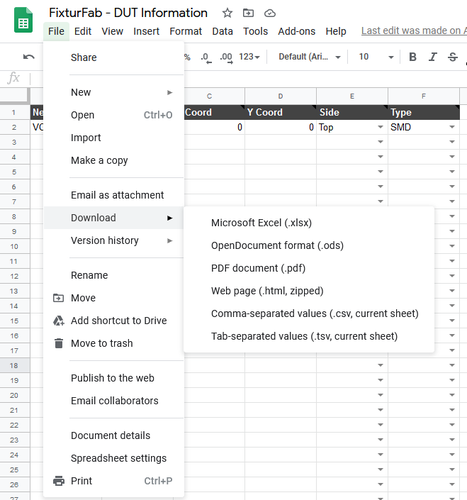The height and width of the screenshot is (500, 467).
Task: Open the File menu
Action: click(x=56, y=31)
